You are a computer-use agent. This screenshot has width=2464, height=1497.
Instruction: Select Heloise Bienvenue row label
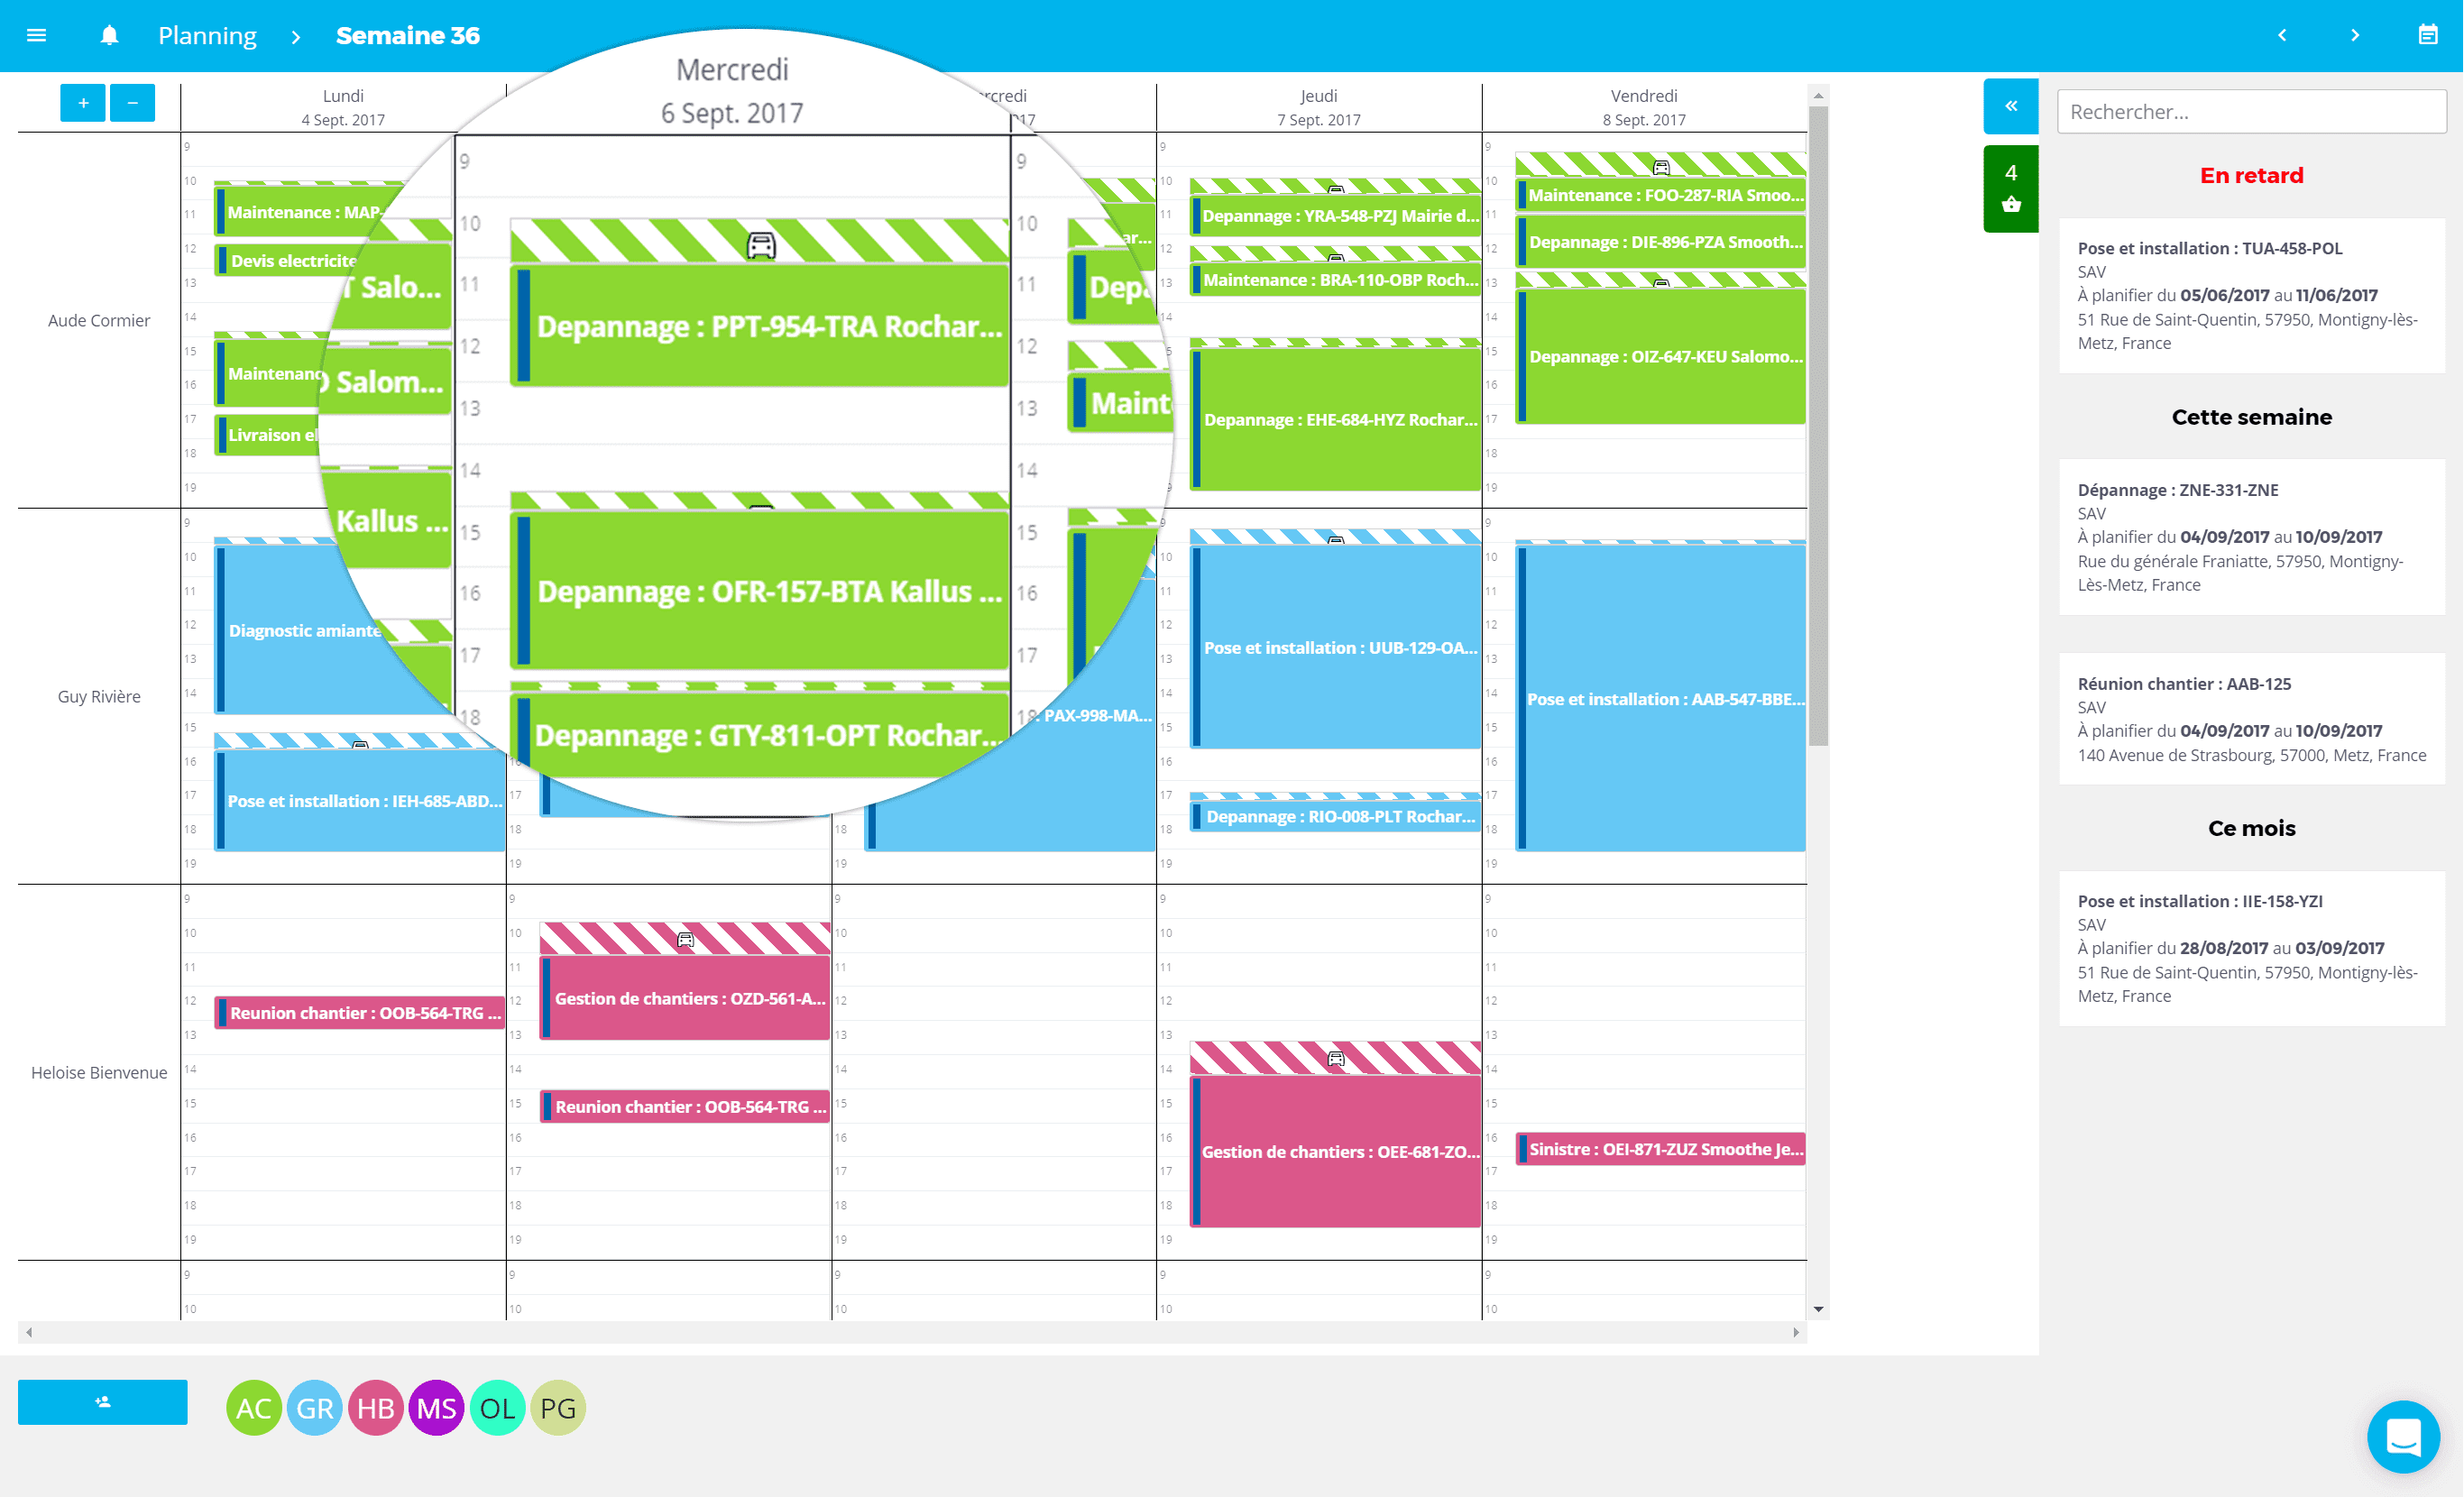99,1072
